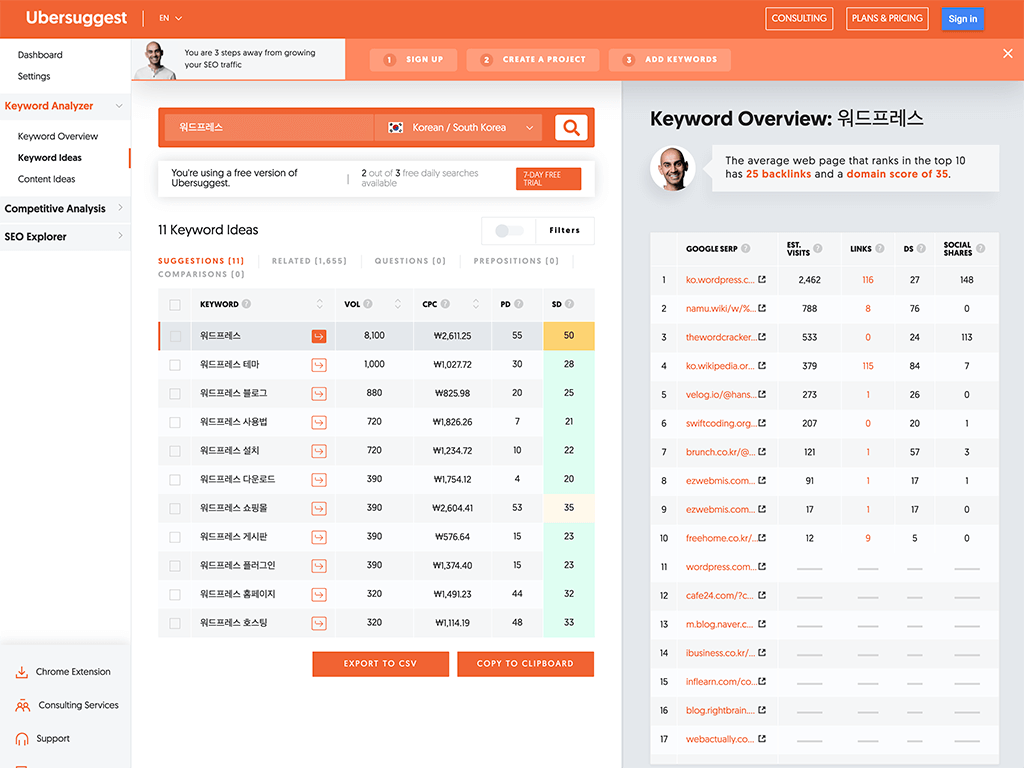Open external link icon for thewordcracker result
Viewport: 1024px width, 768px height.
pos(761,337)
